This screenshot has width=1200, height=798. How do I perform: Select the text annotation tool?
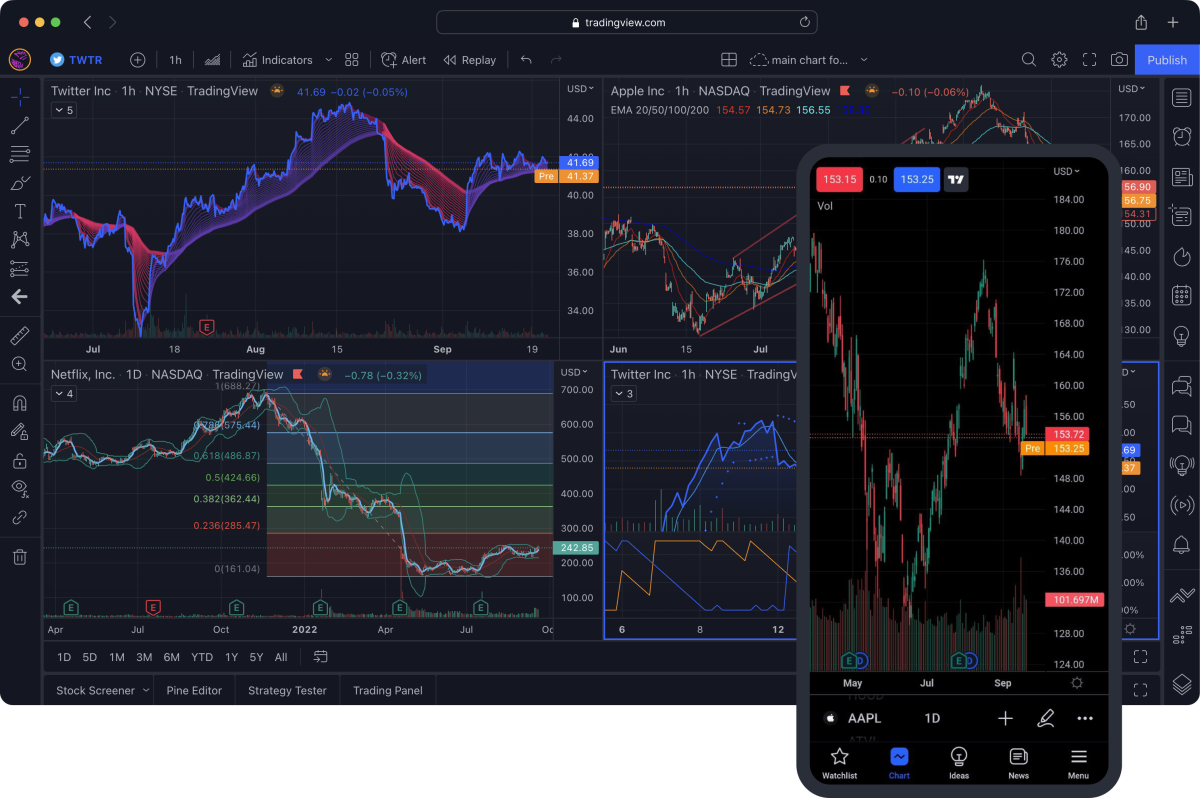coord(20,211)
